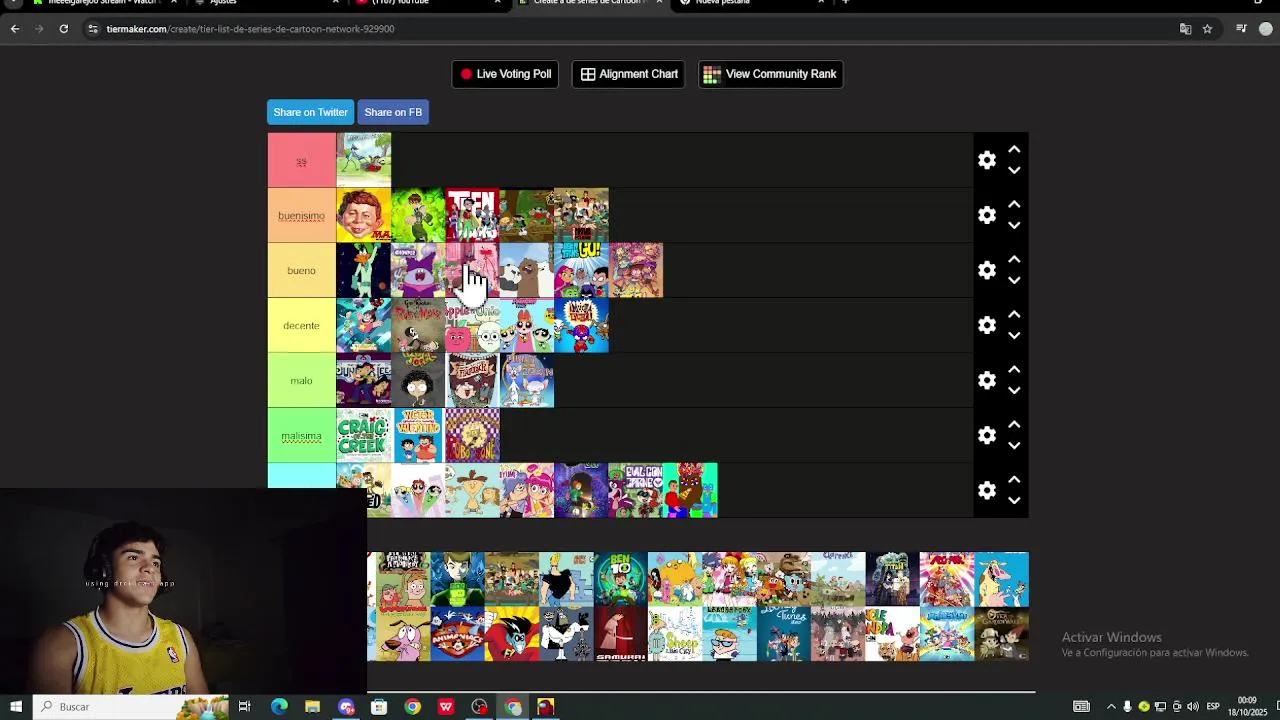The width and height of the screenshot is (1280, 720).
Task: Open settings gear for the unnamed cyan tier
Action: click(x=987, y=490)
